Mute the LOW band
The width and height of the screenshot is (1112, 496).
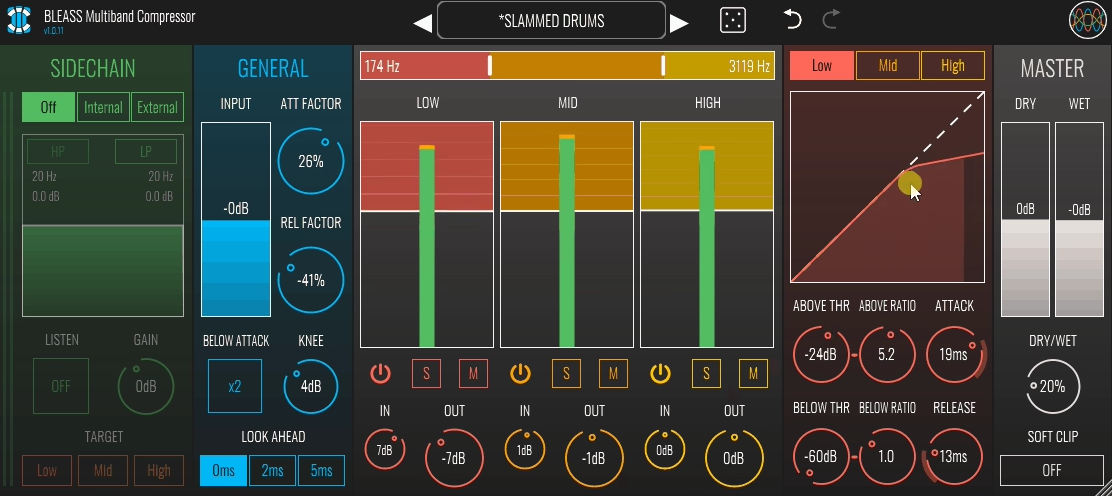click(473, 373)
